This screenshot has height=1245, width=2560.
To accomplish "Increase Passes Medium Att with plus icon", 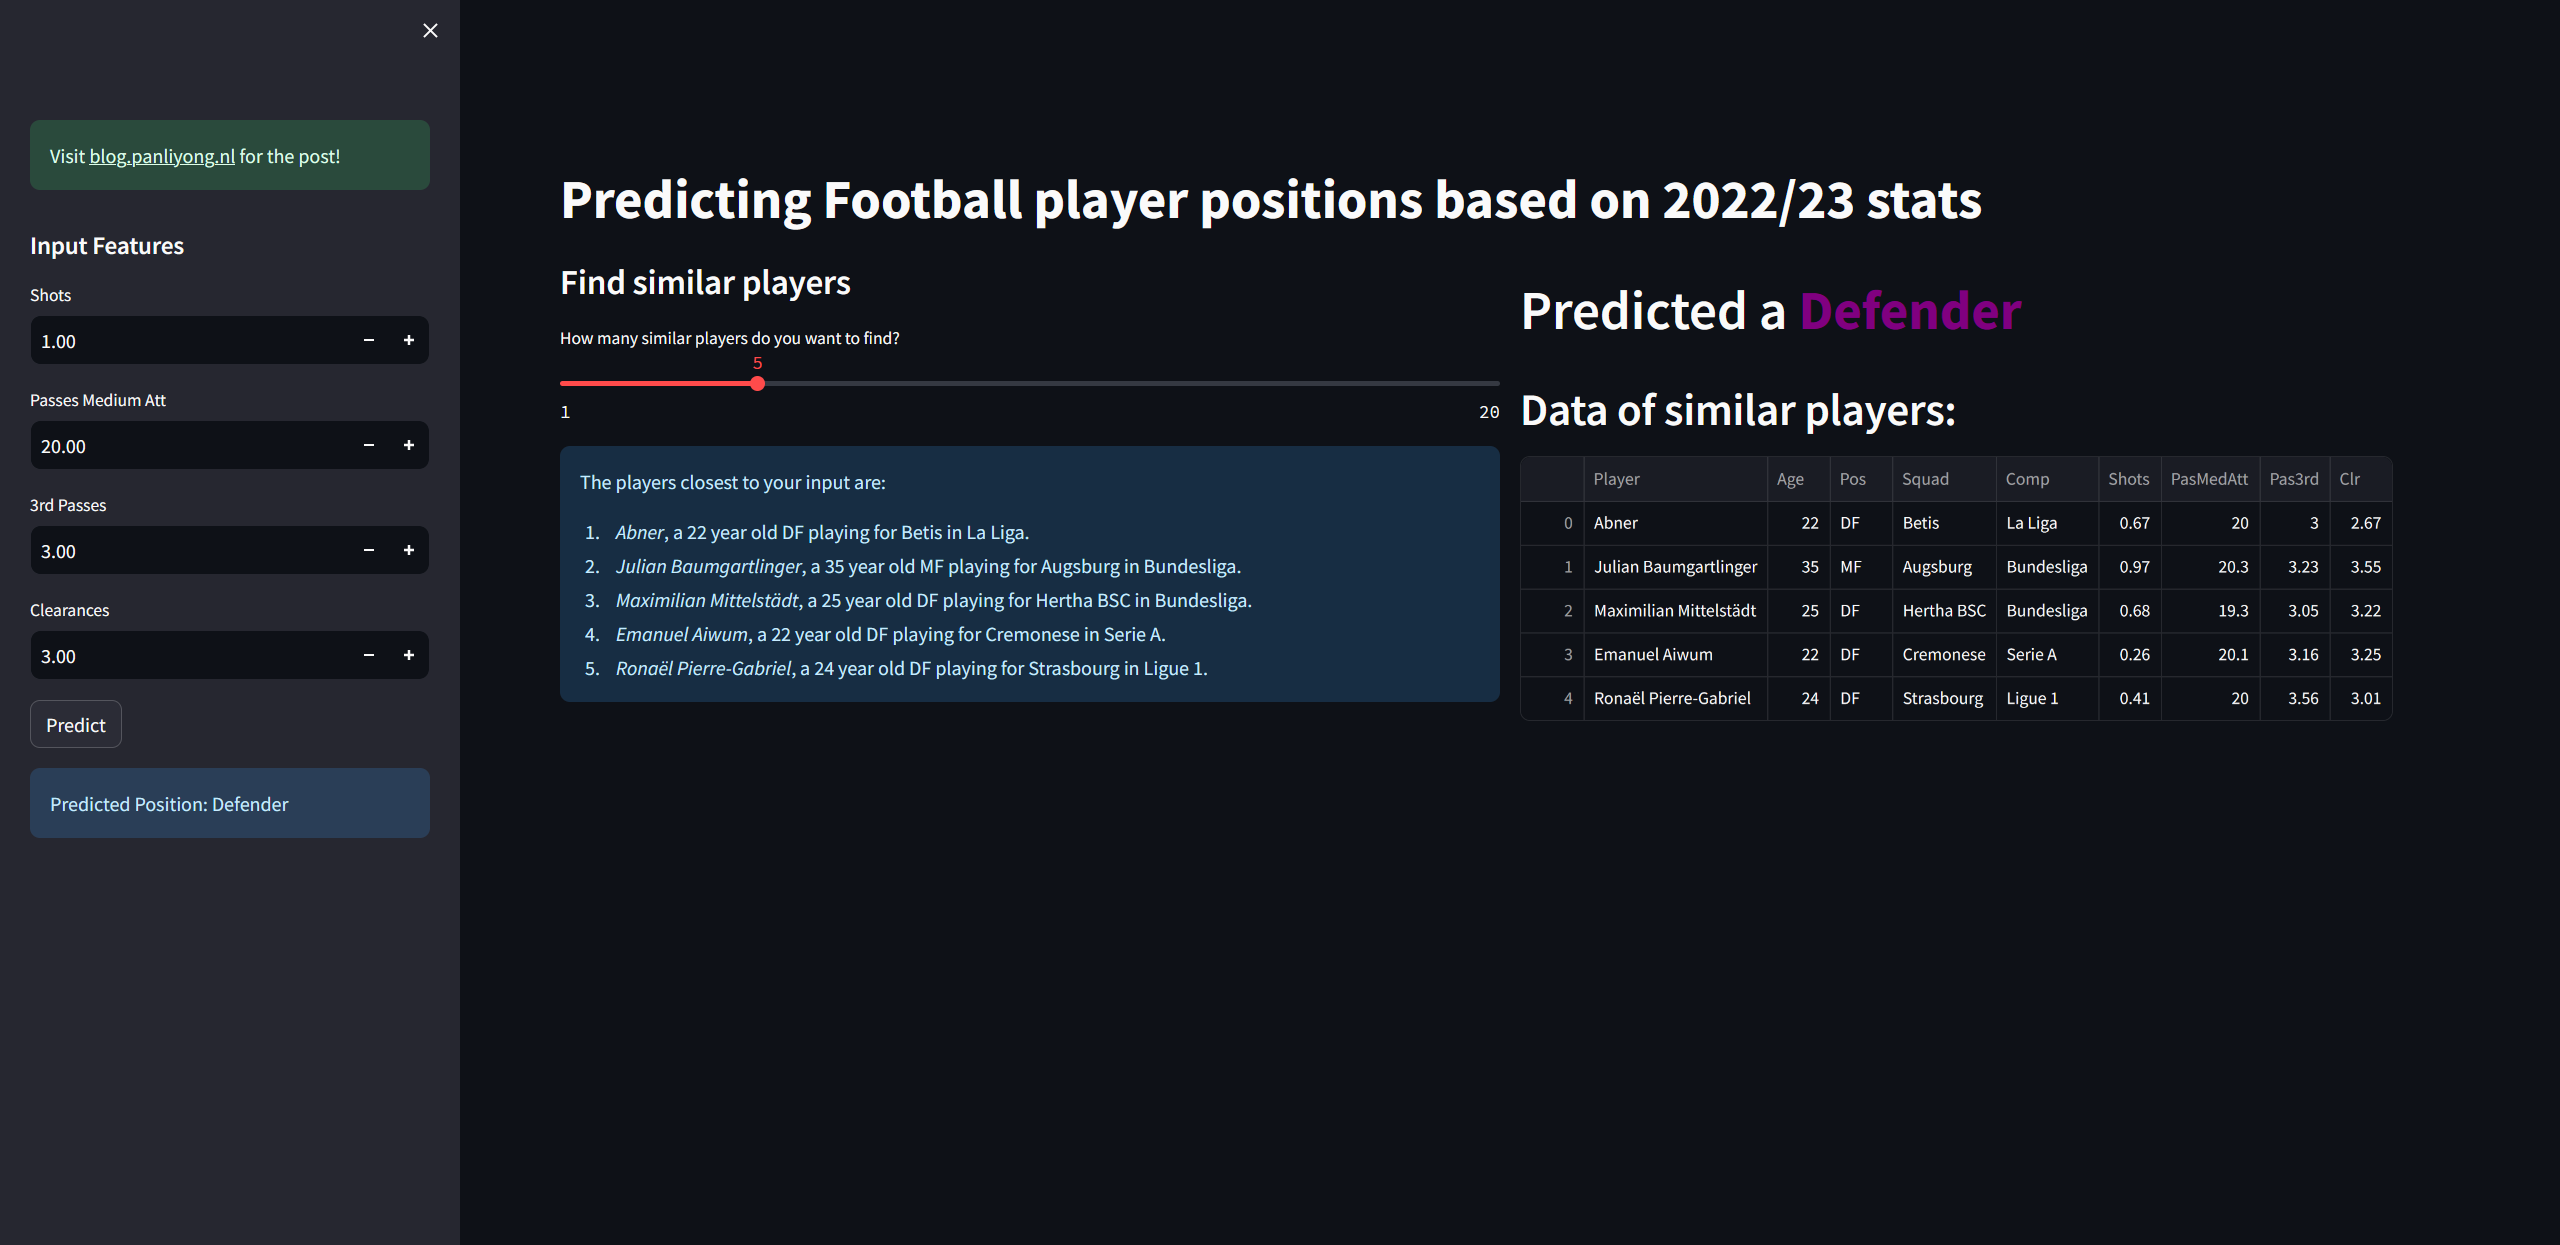I will [409, 446].
